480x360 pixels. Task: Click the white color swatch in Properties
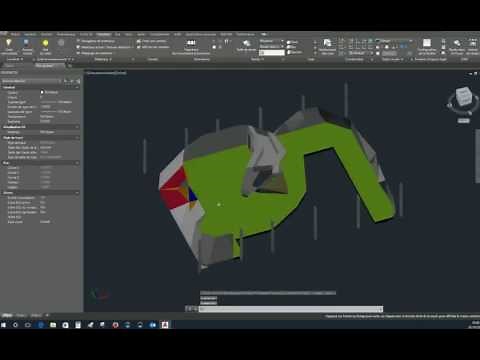click(42, 92)
